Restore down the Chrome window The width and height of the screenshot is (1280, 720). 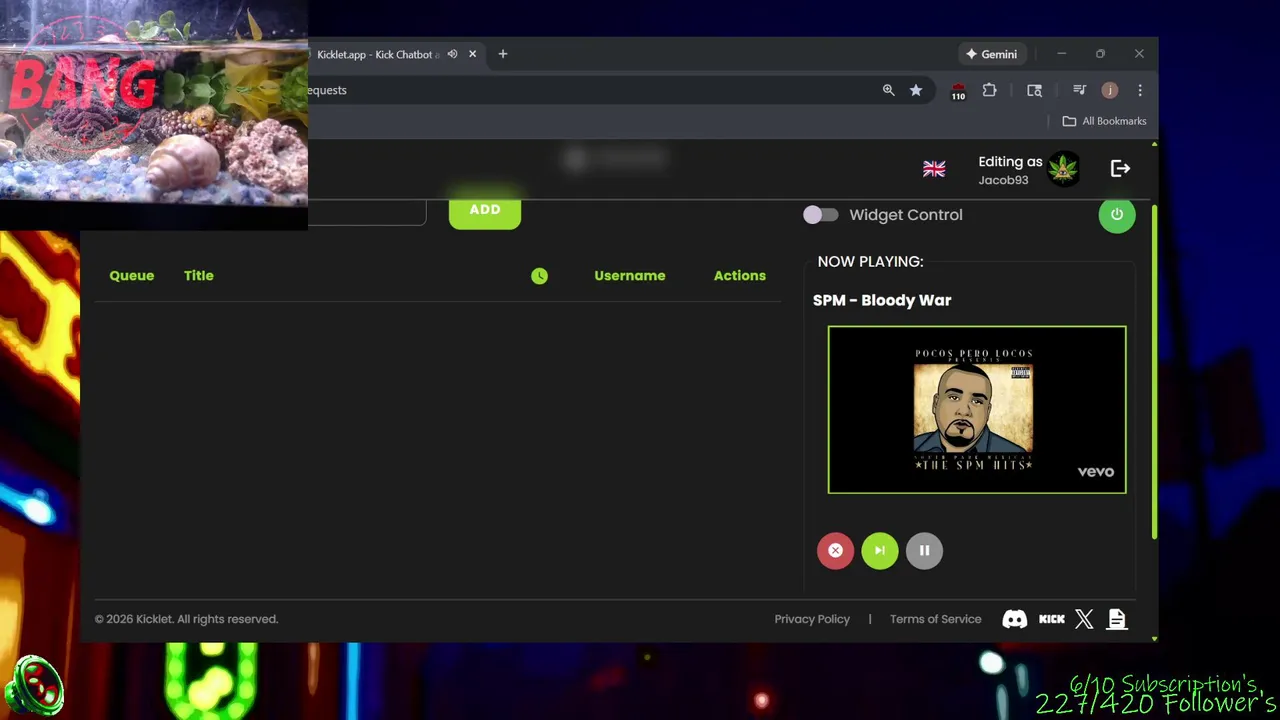point(1100,54)
